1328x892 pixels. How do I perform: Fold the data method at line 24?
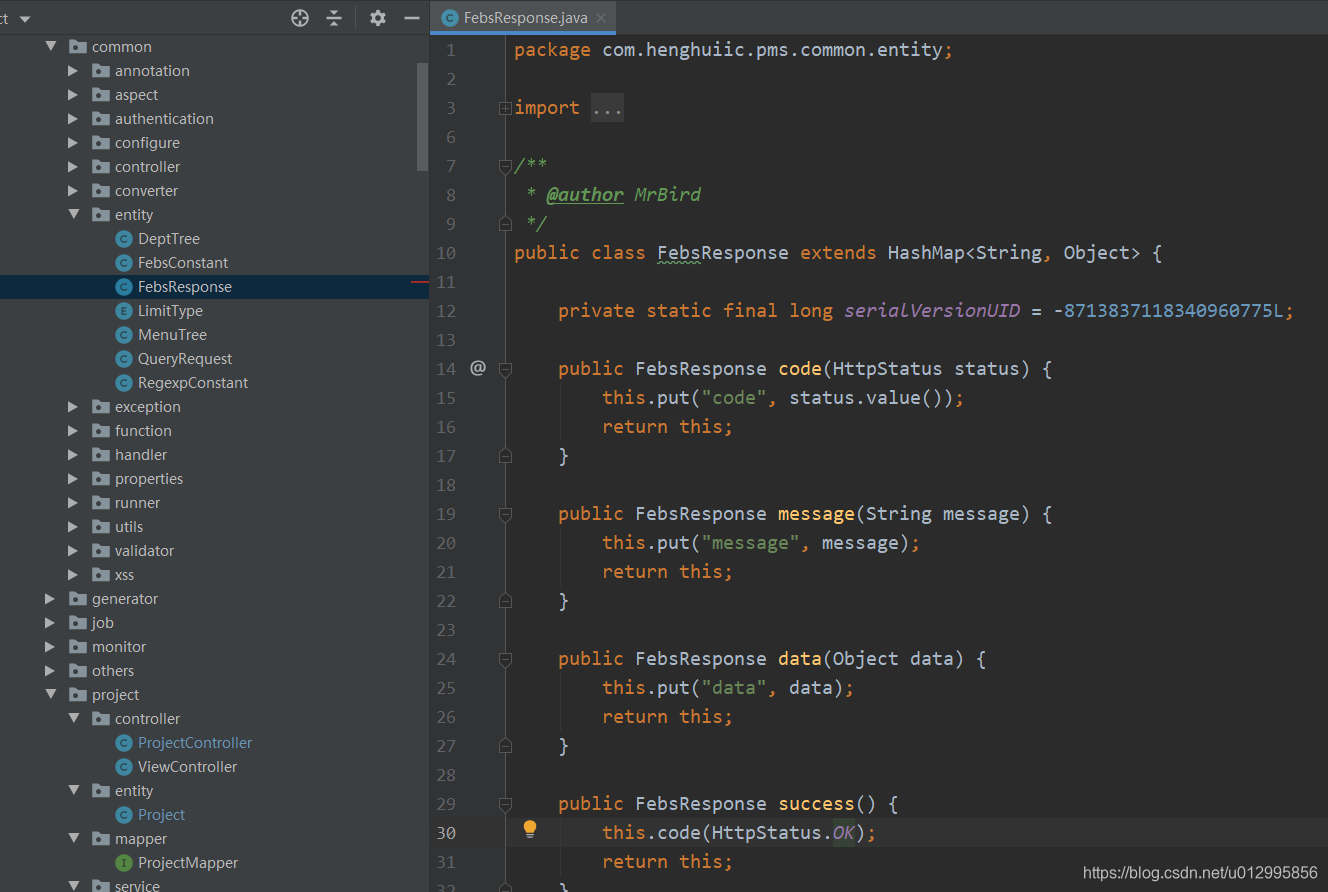(505, 659)
